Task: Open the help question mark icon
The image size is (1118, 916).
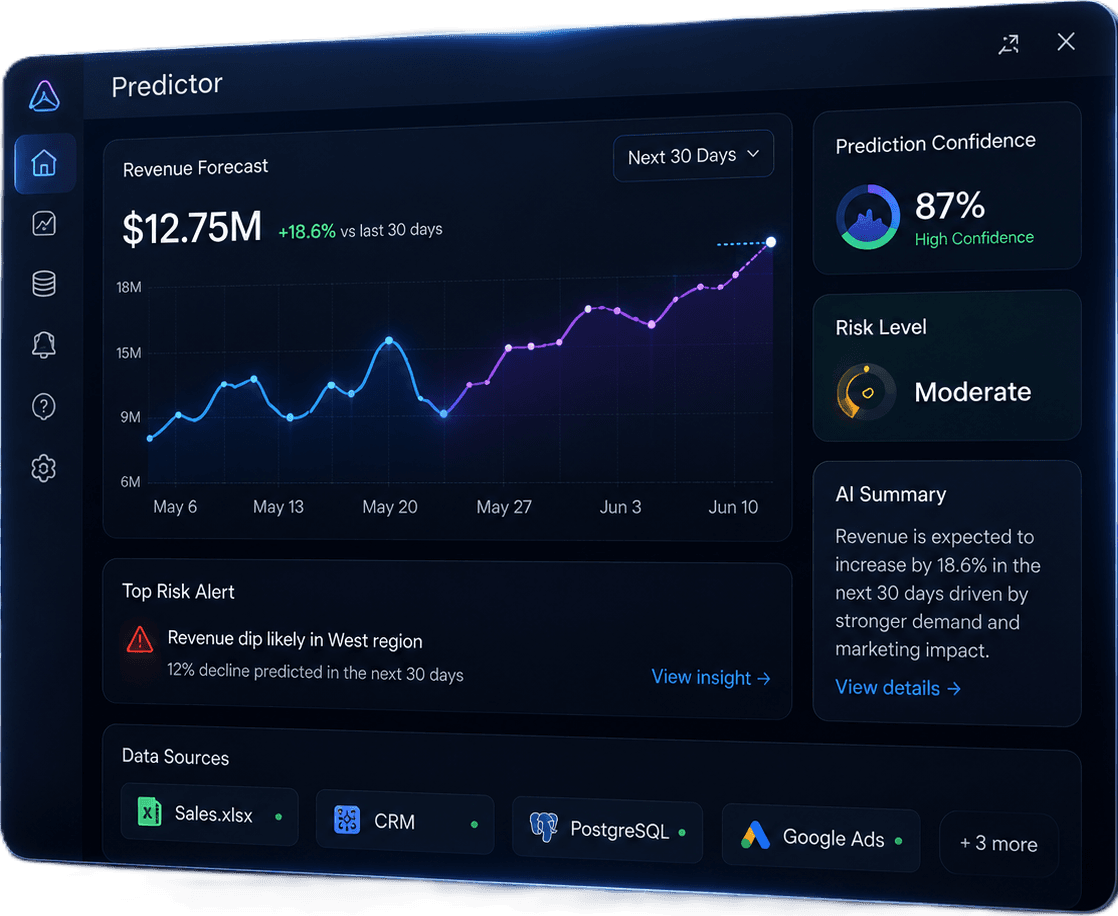Action: [x=44, y=406]
